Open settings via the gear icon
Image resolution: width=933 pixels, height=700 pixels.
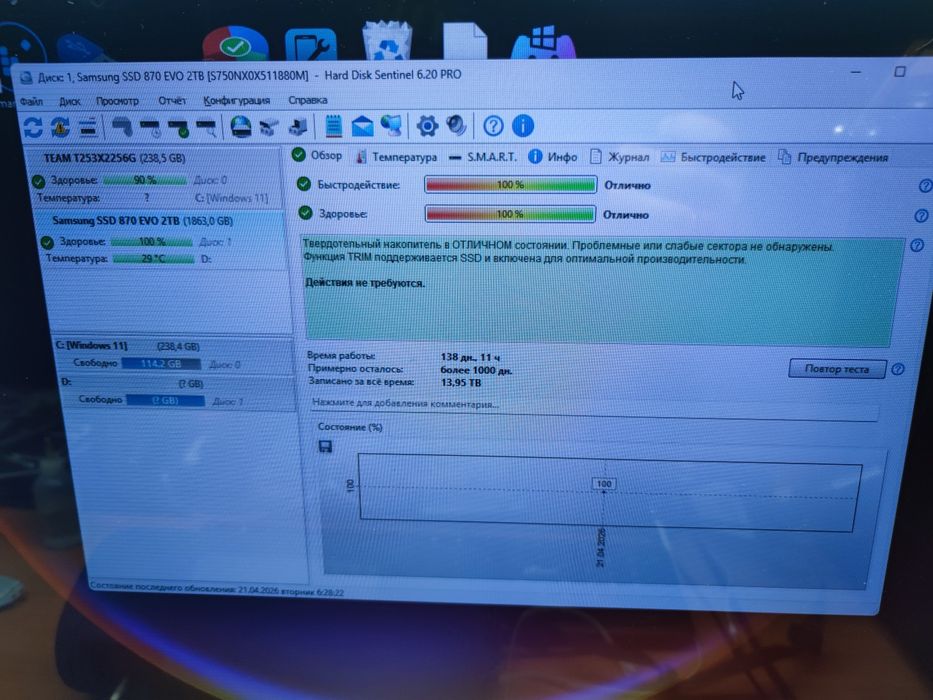coord(427,126)
